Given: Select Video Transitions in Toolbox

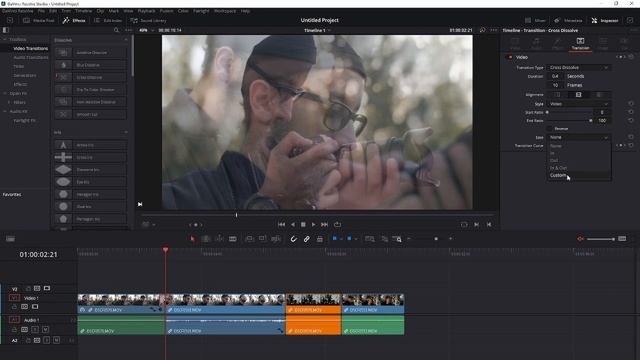Looking at the screenshot, I should click(31, 49).
